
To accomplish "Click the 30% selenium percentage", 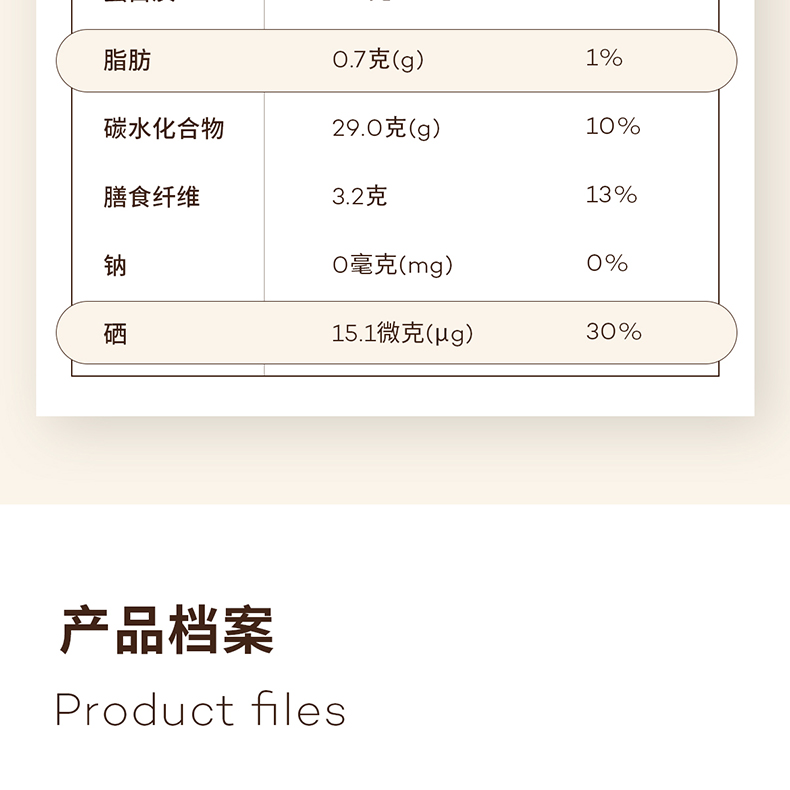I will click(613, 332).
